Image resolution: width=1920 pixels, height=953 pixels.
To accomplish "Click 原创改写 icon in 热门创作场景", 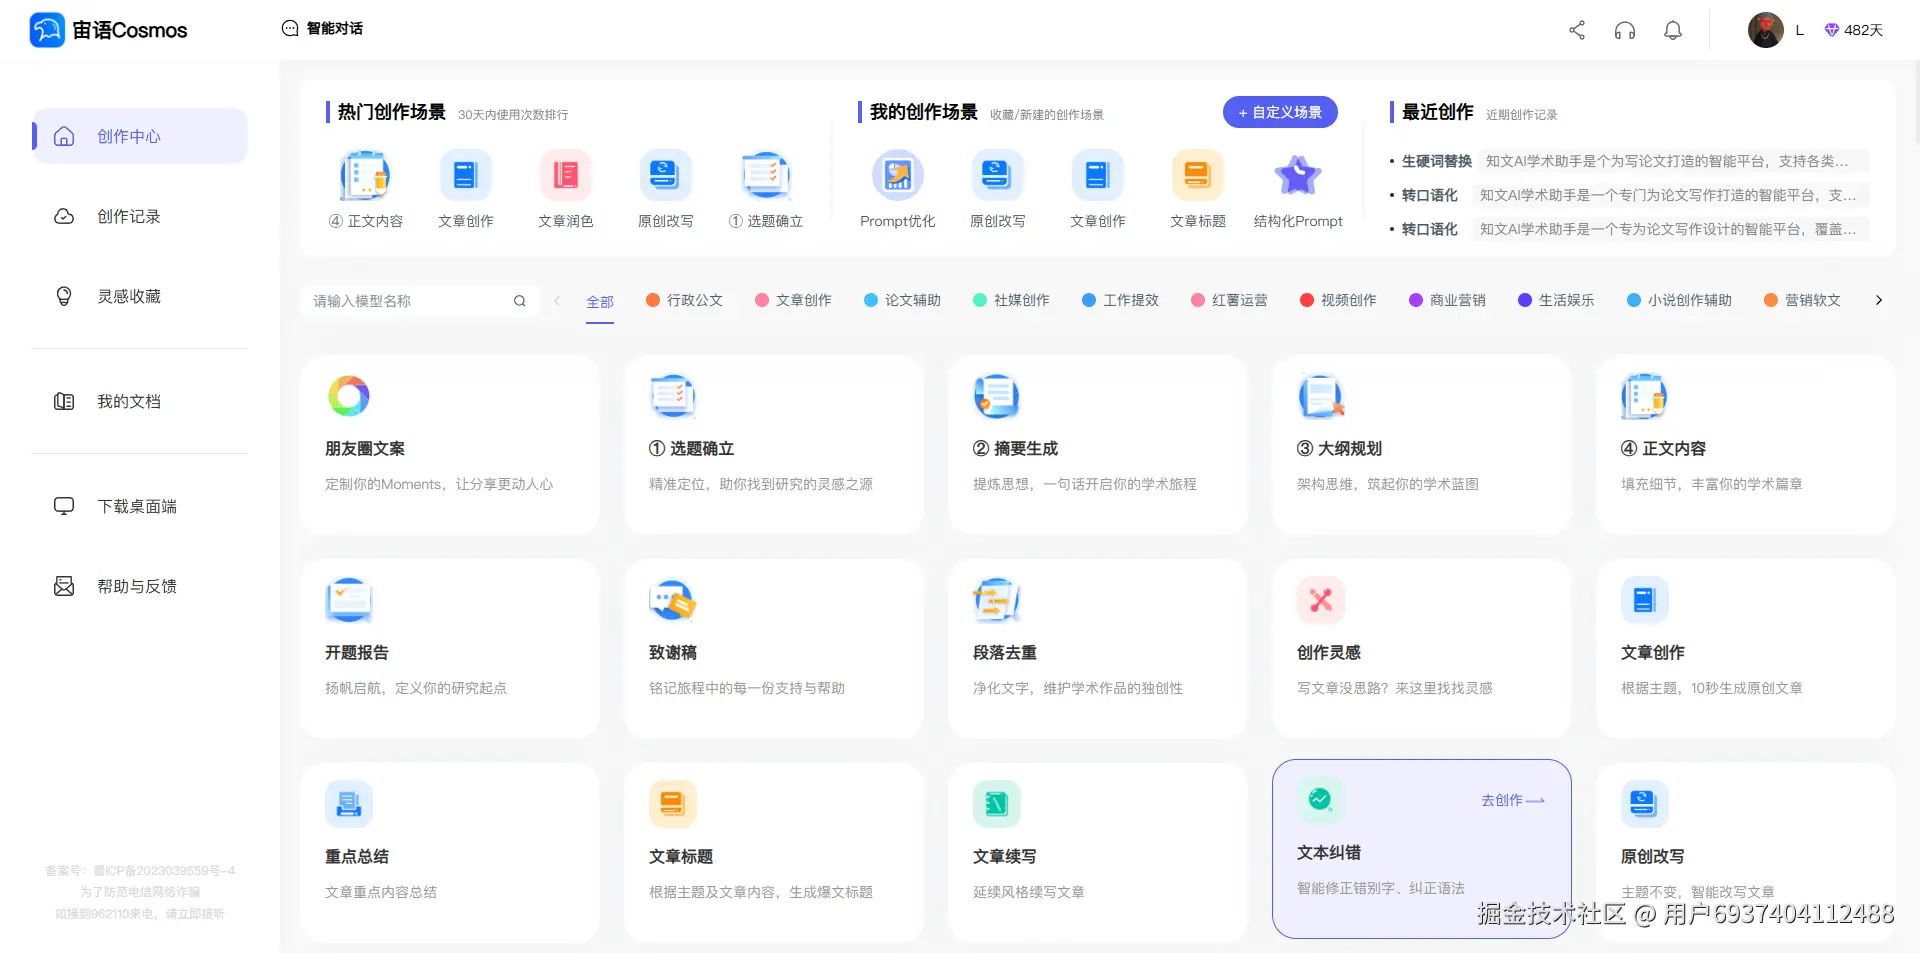I will pos(666,176).
